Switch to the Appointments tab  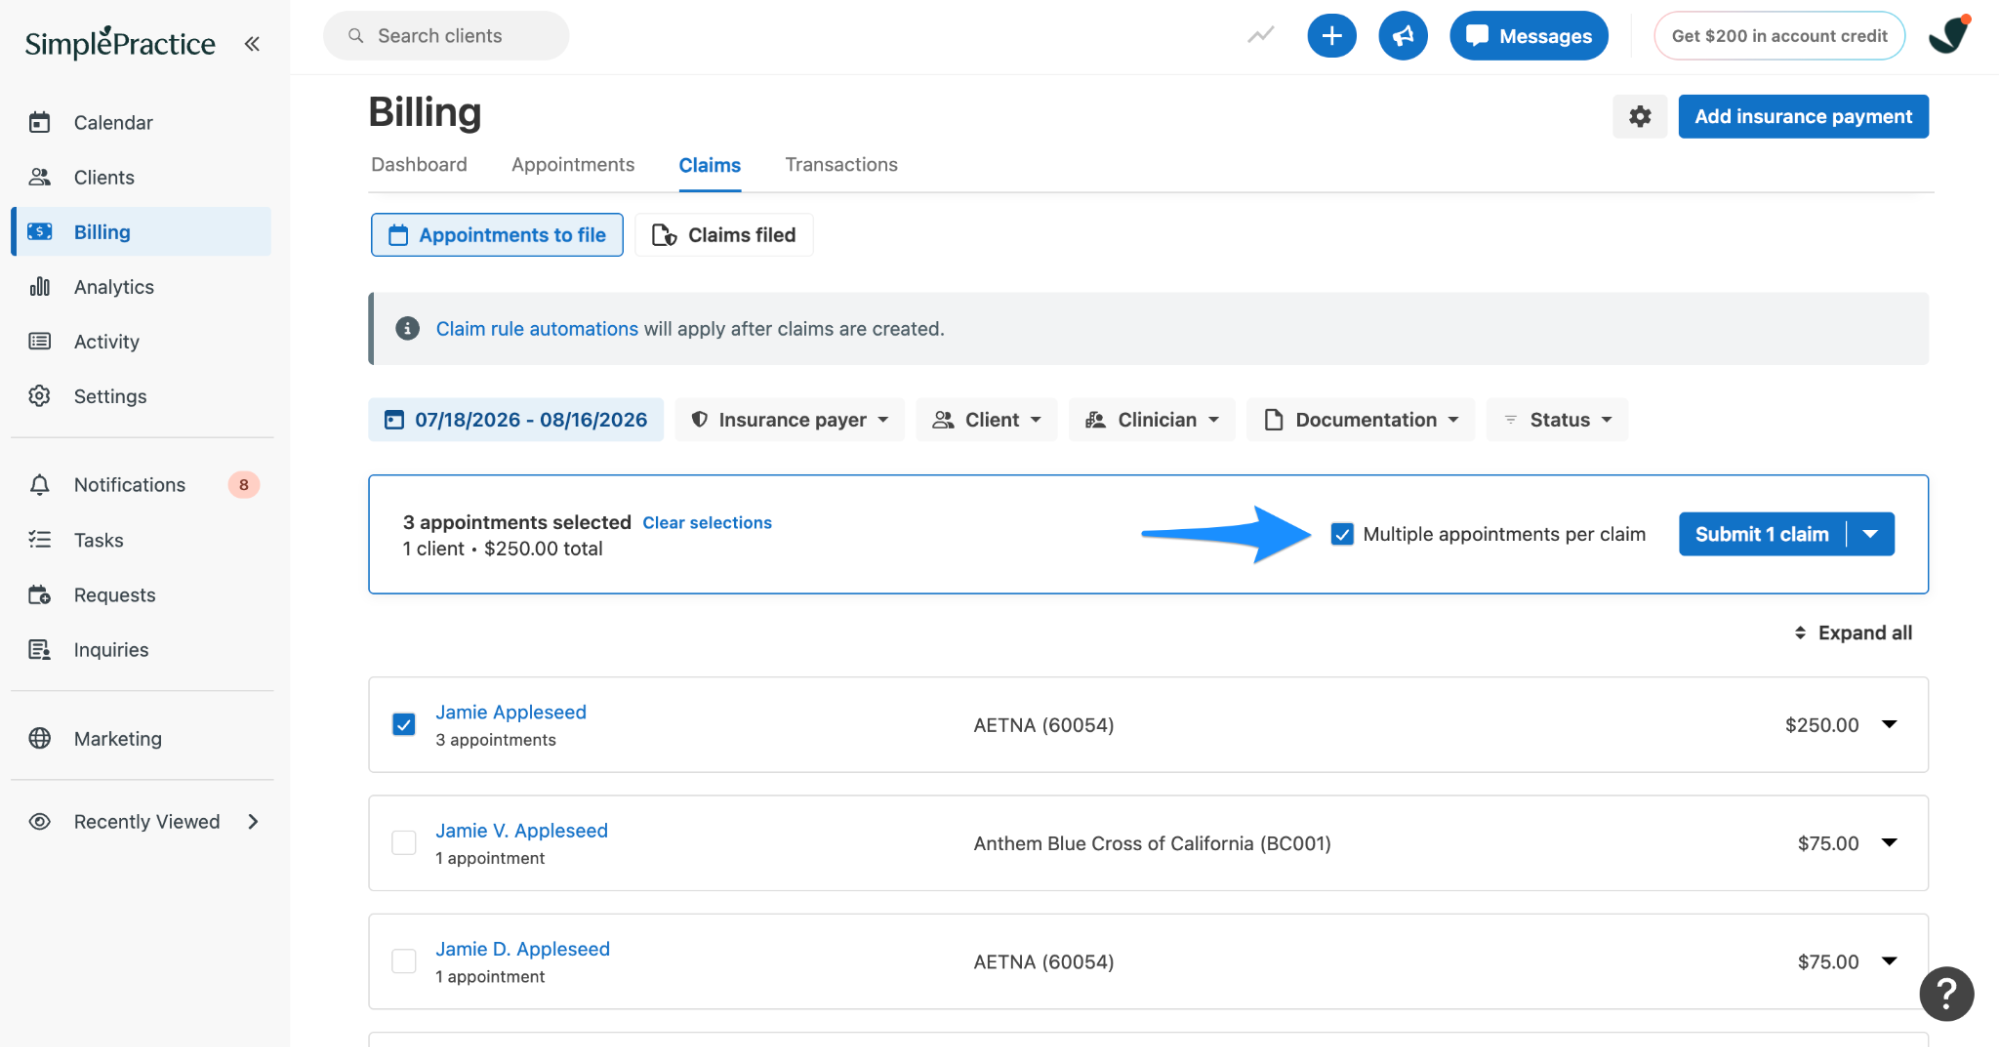[x=573, y=164]
